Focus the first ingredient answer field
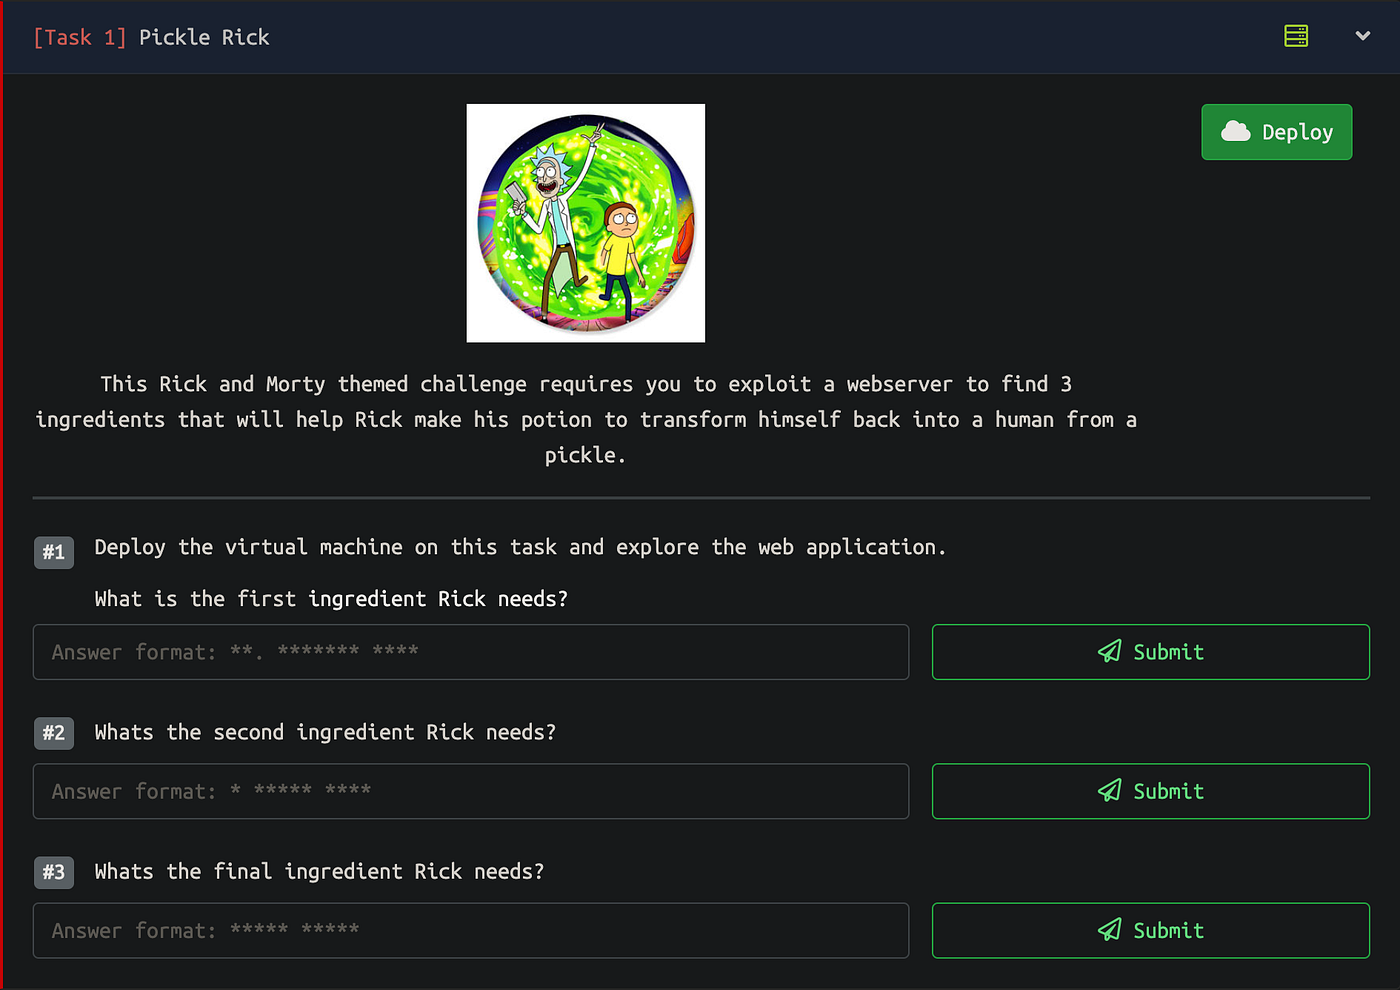The image size is (1400, 990). click(471, 652)
